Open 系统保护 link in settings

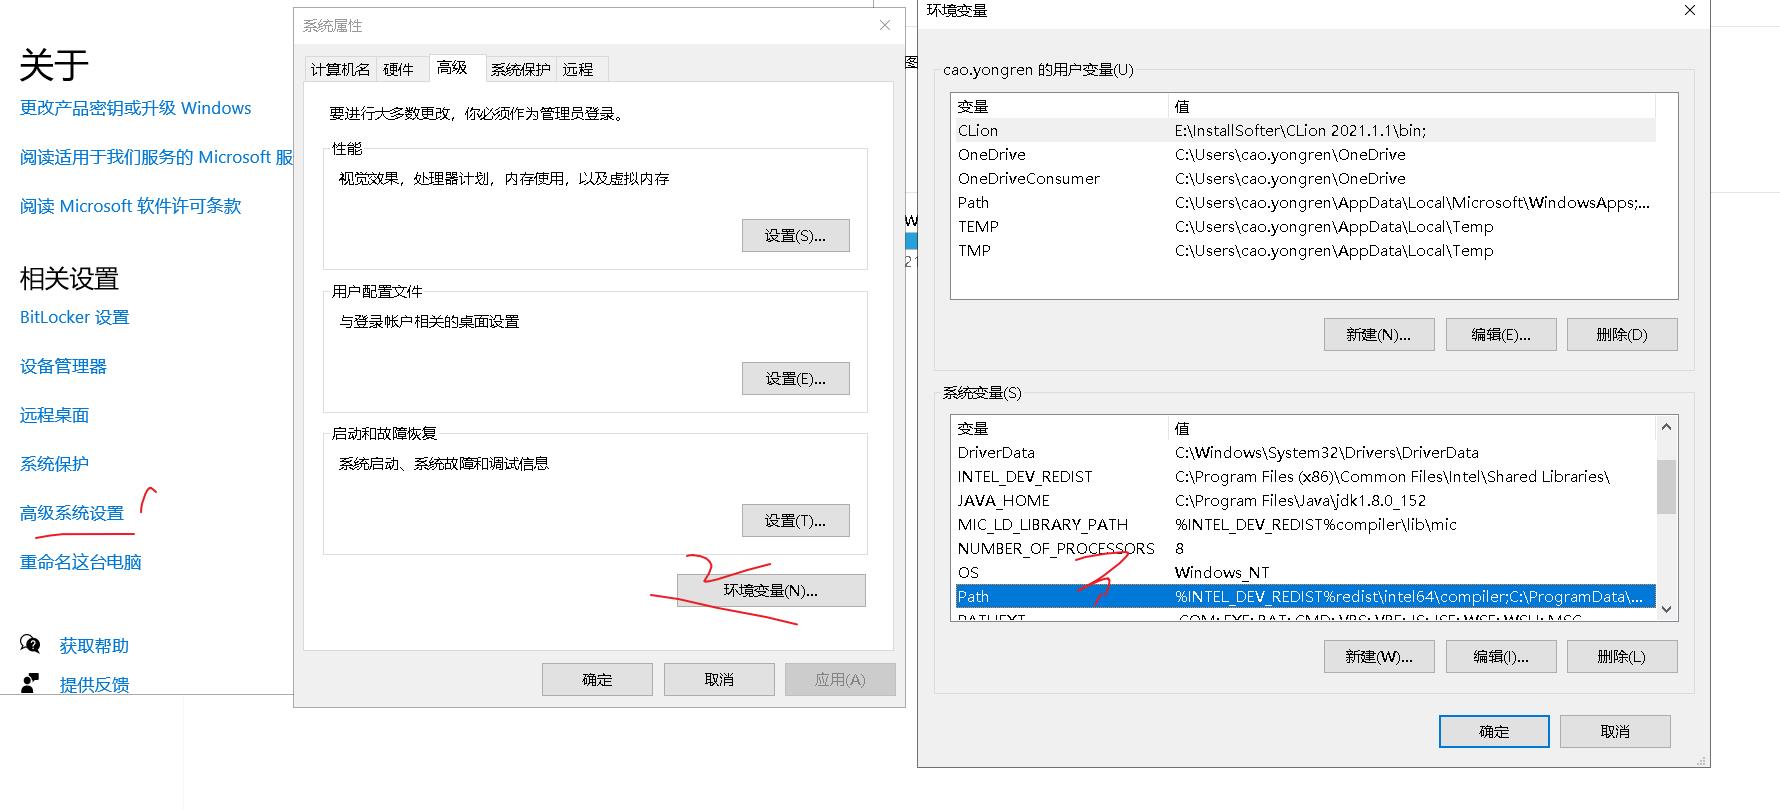(55, 464)
